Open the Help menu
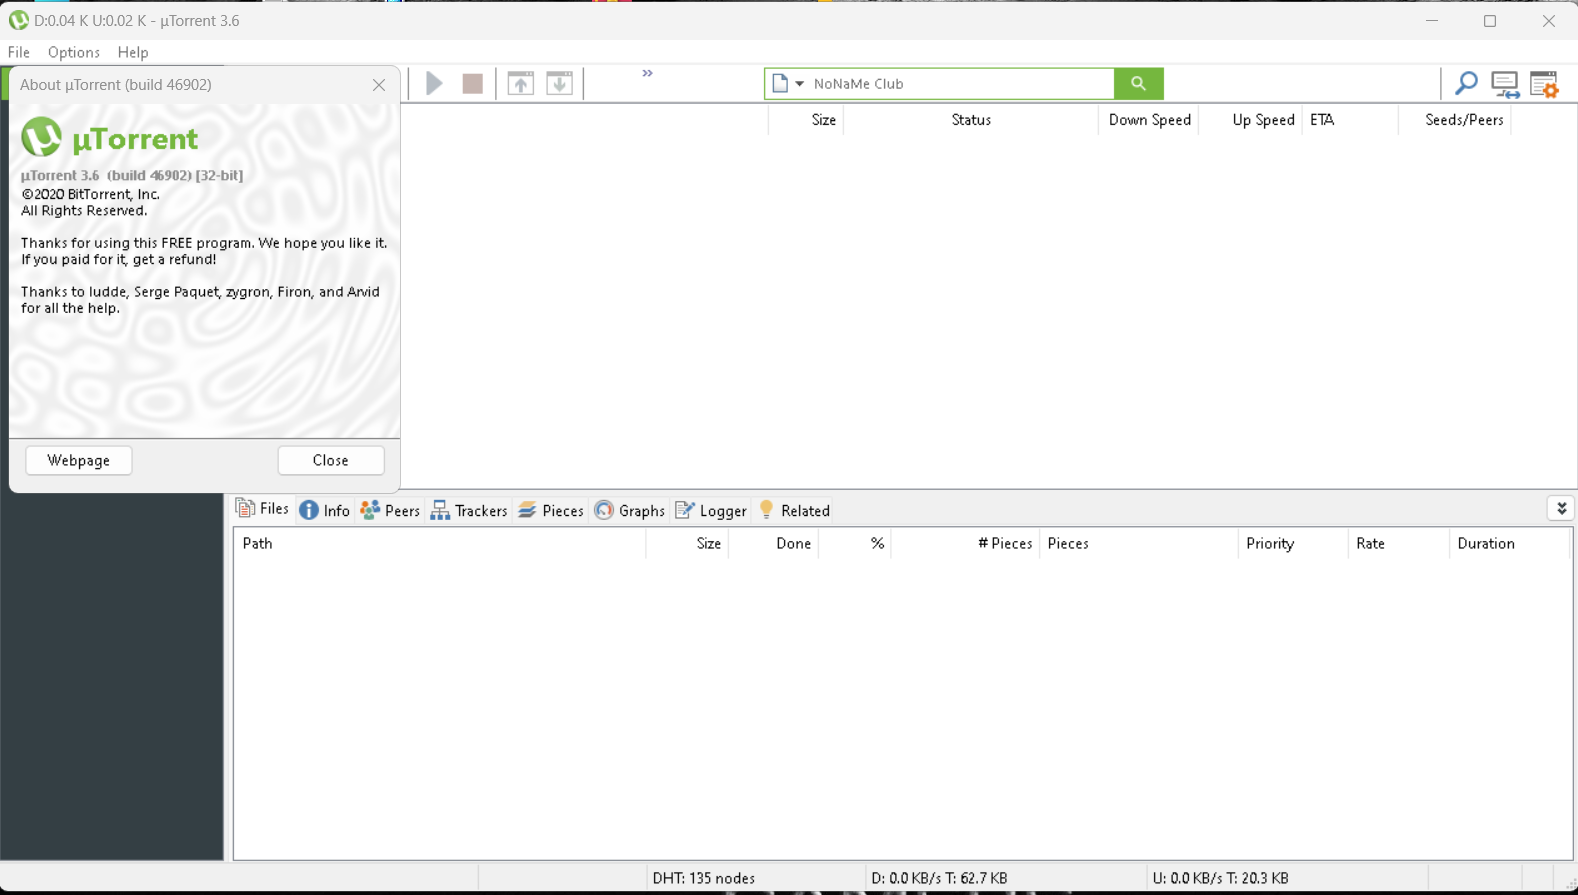 133,52
